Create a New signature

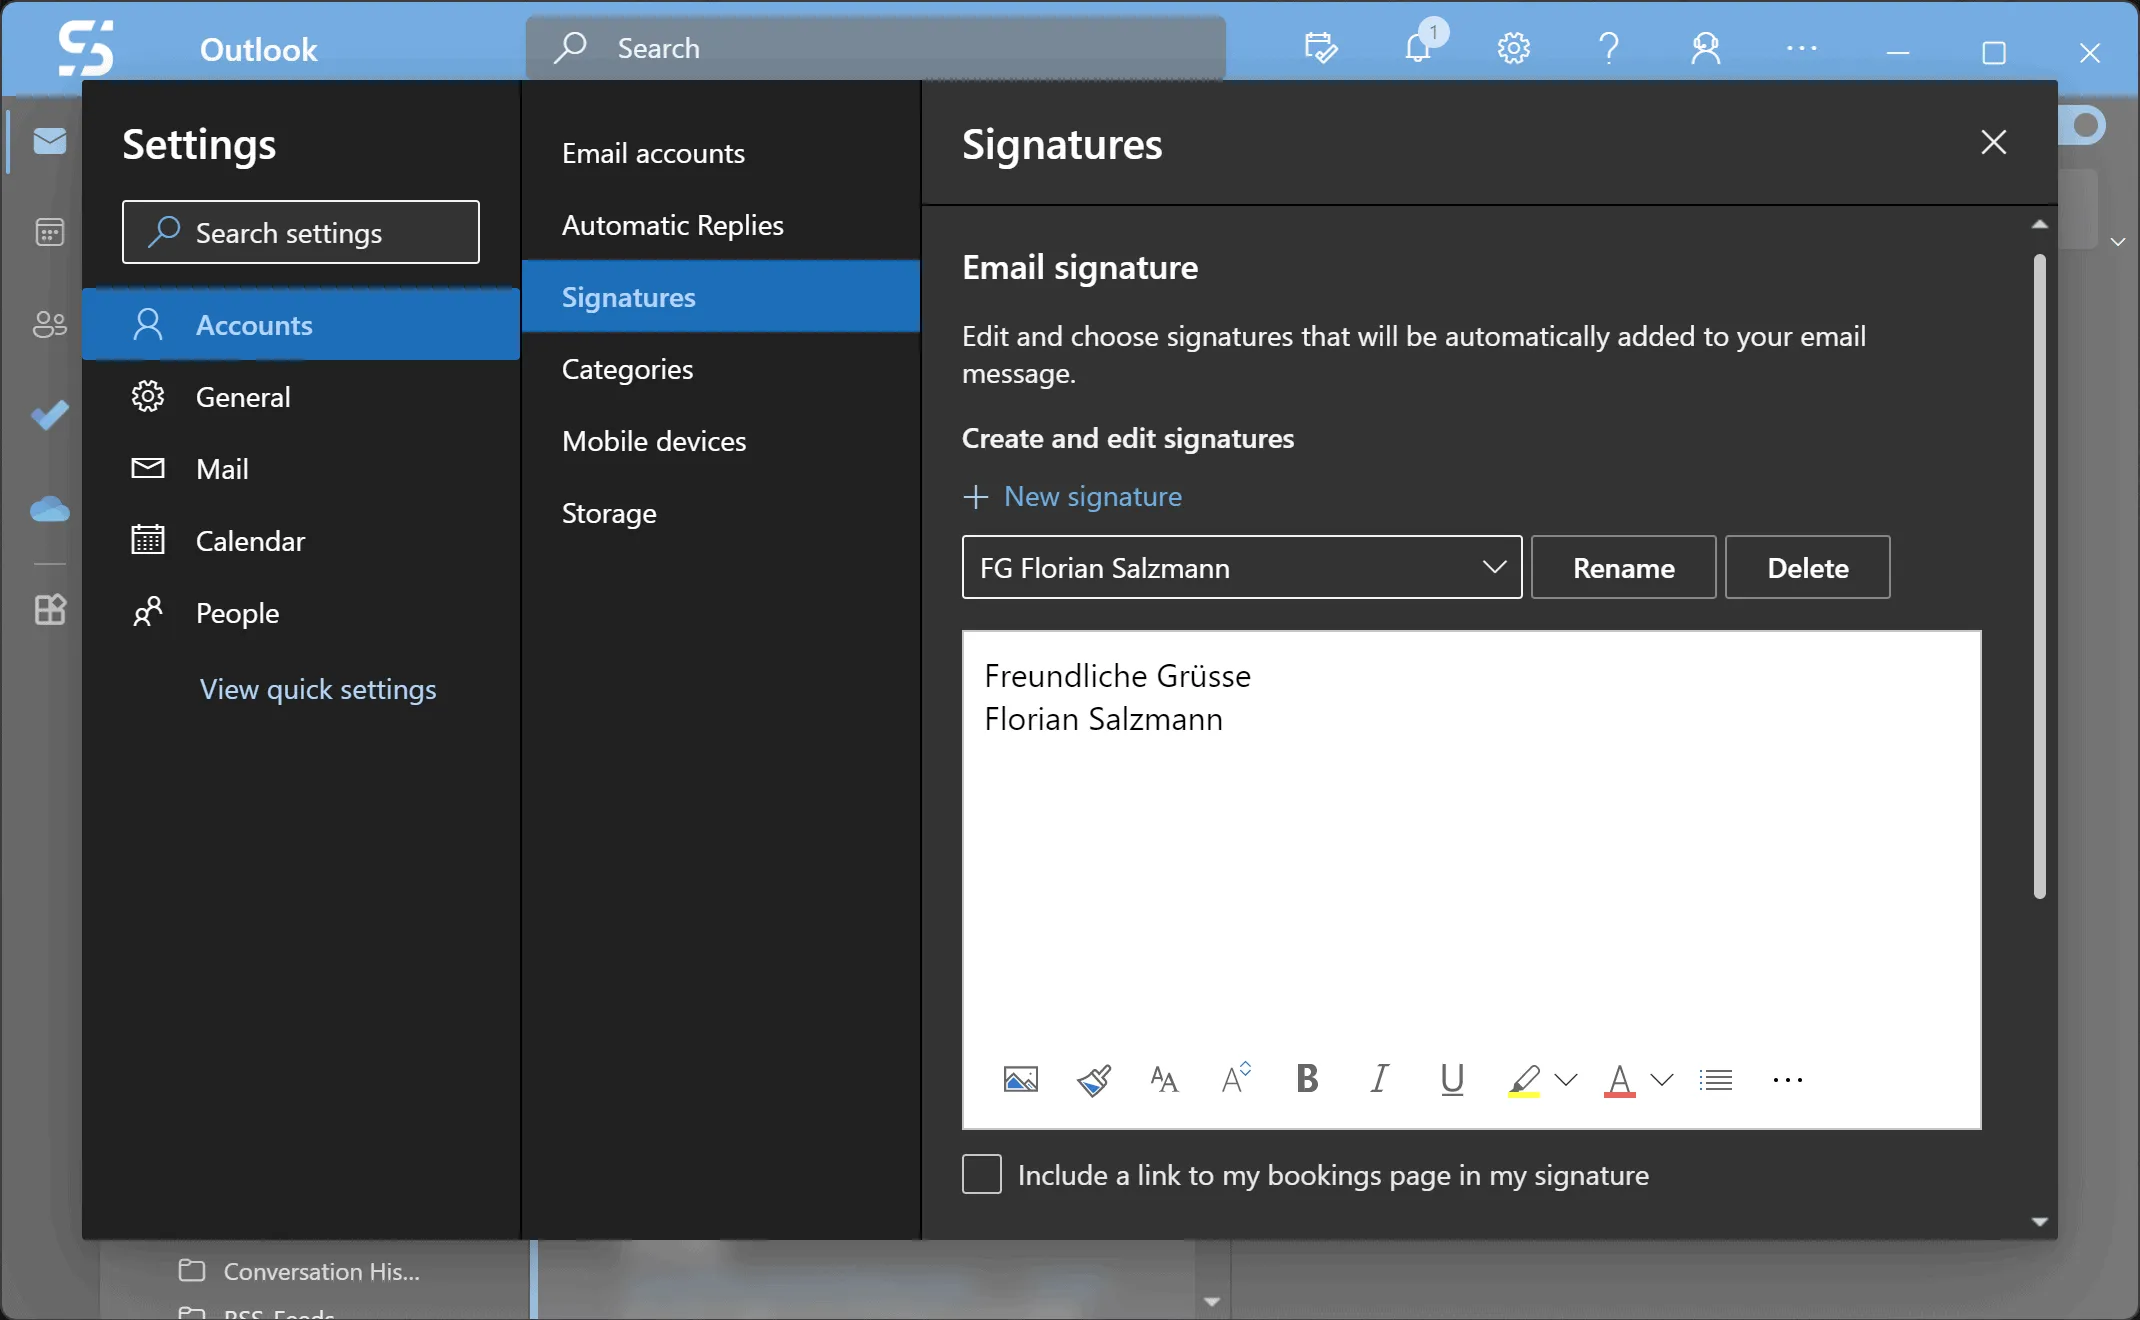1072,496
